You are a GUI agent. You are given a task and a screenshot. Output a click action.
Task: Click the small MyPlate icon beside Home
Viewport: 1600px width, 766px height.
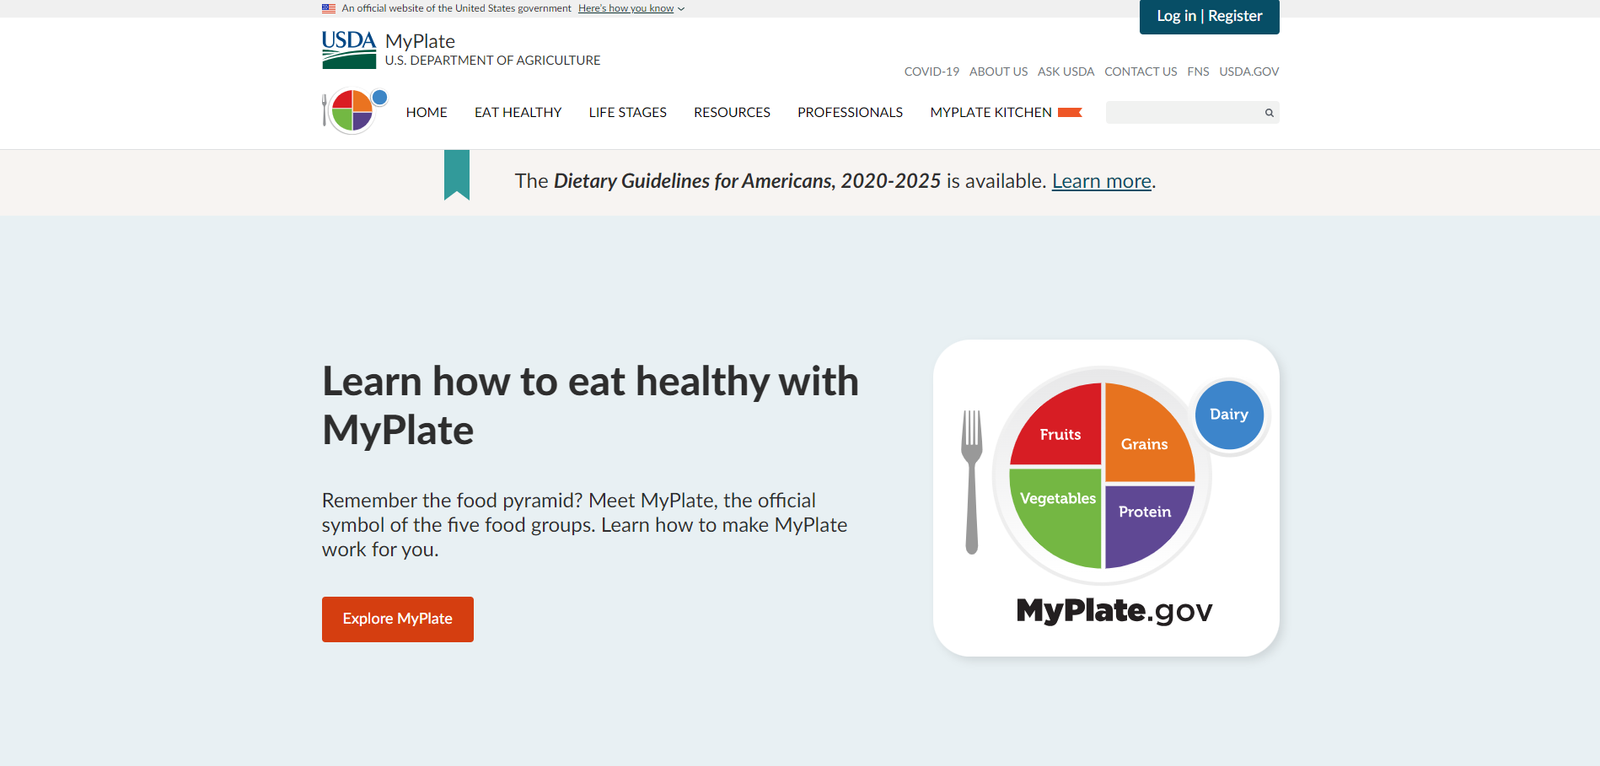[354, 111]
